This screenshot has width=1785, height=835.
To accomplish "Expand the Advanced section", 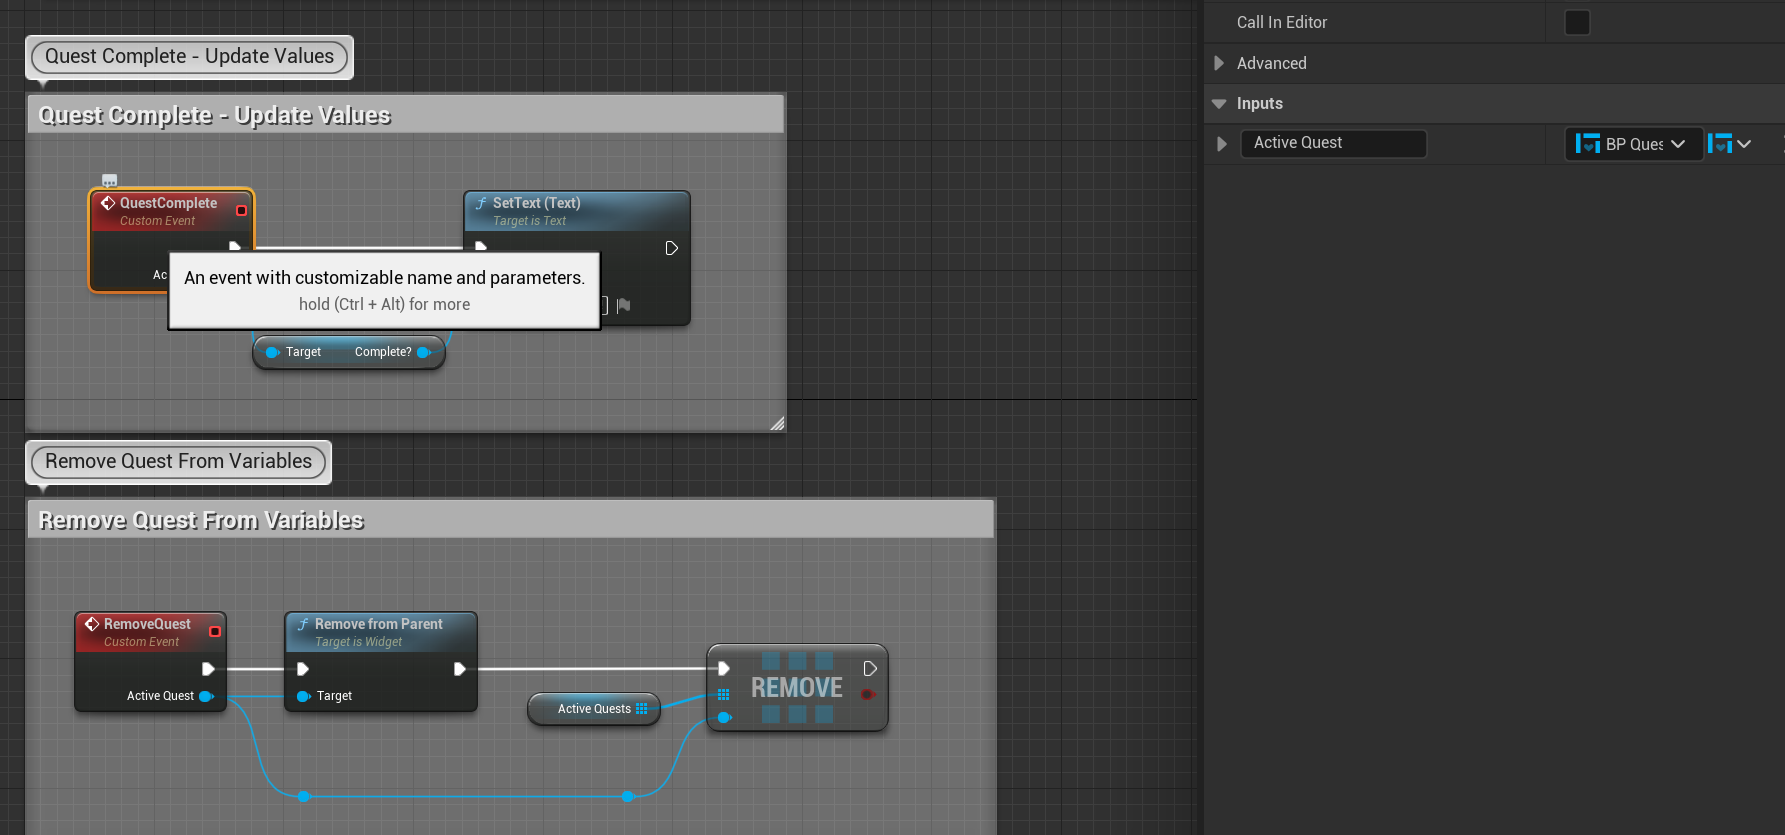I will coord(1219,63).
